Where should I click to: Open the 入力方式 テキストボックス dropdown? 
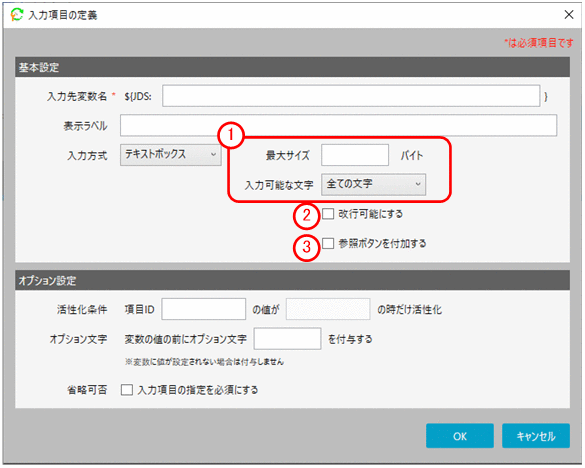pyautogui.click(x=171, y=155)
